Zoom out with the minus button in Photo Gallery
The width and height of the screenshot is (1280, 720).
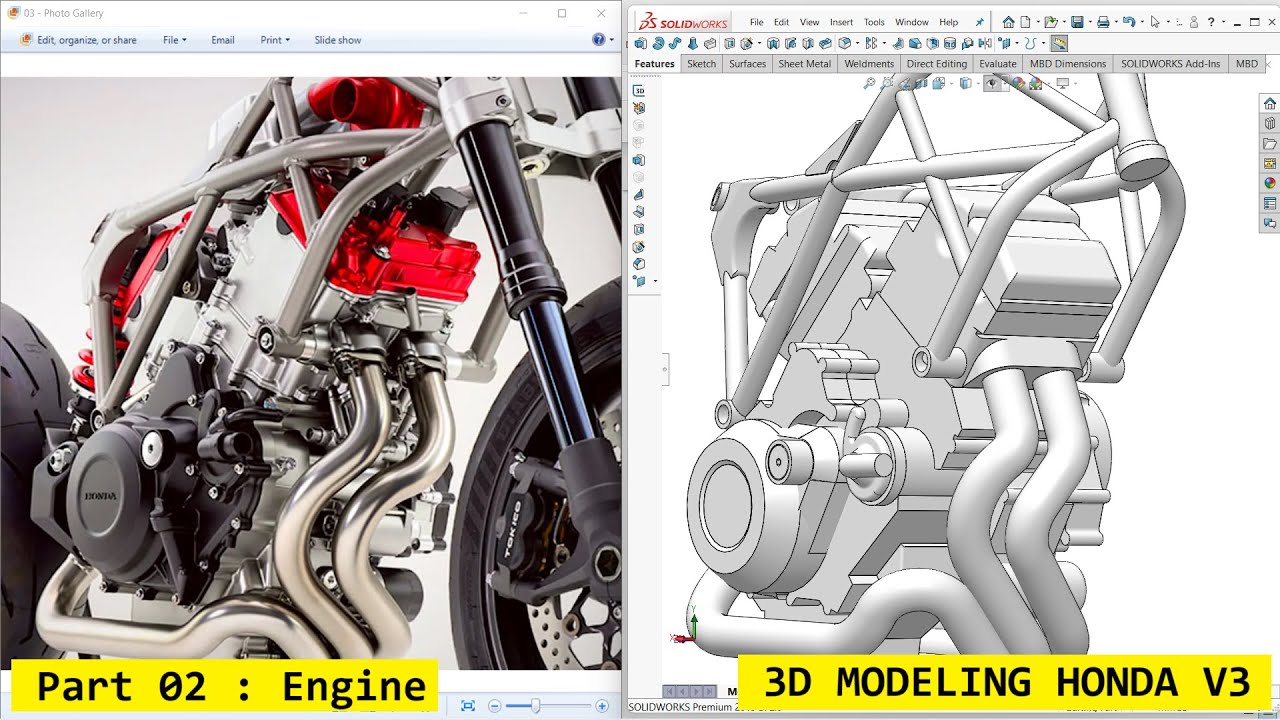494,706
